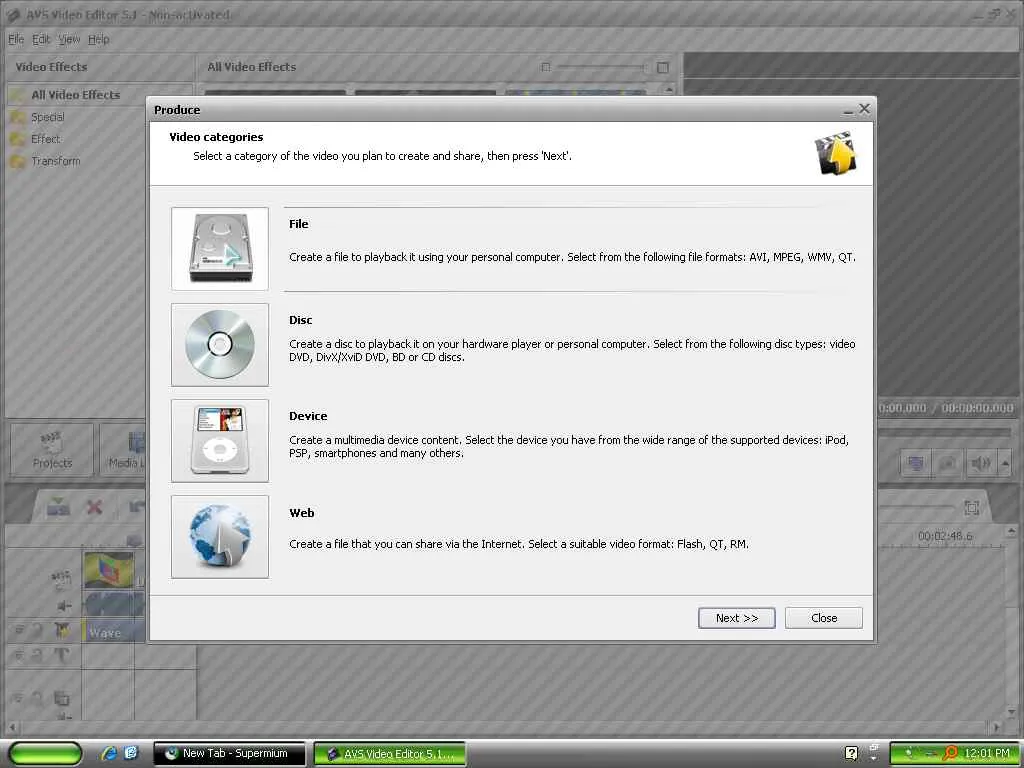1024x768 pixels.
Task: Select the audio waveform clip under the video clip
Action: [x=114, y=604]
